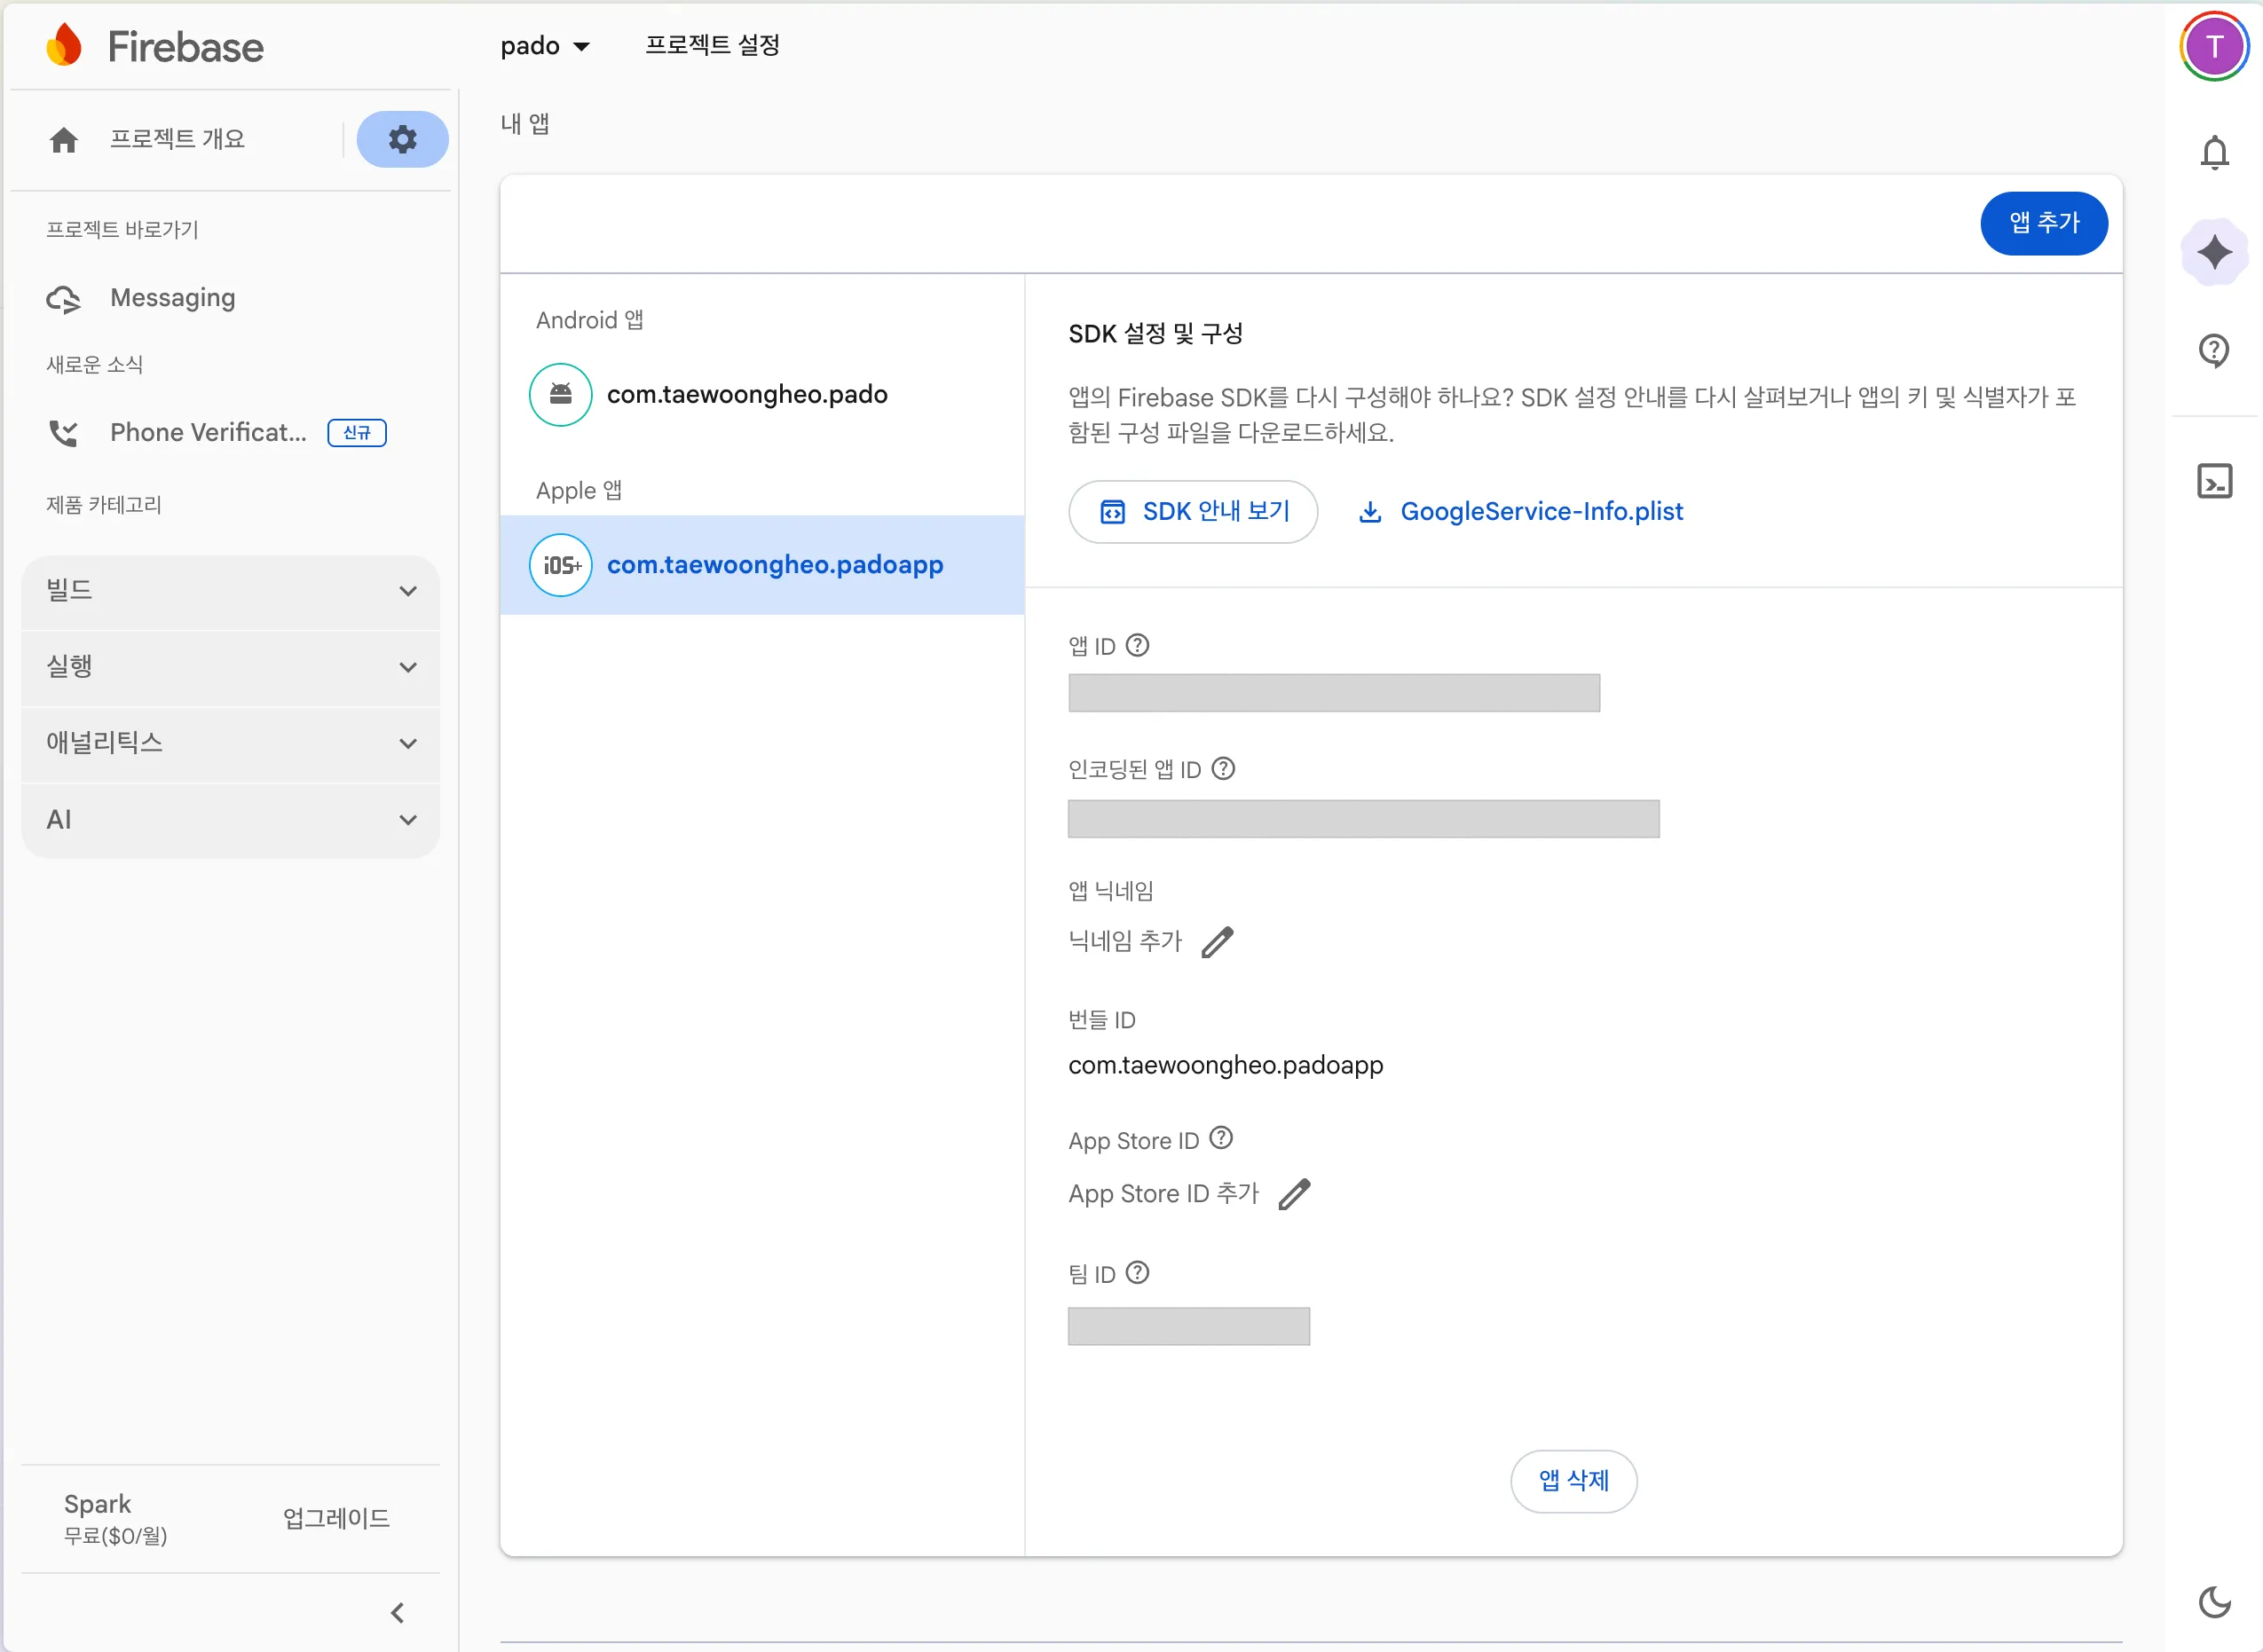Viewport: 2263px width, 1652px height.
Task: Collapse the sidebar navigation arrow
Action: pos(397,1612)
